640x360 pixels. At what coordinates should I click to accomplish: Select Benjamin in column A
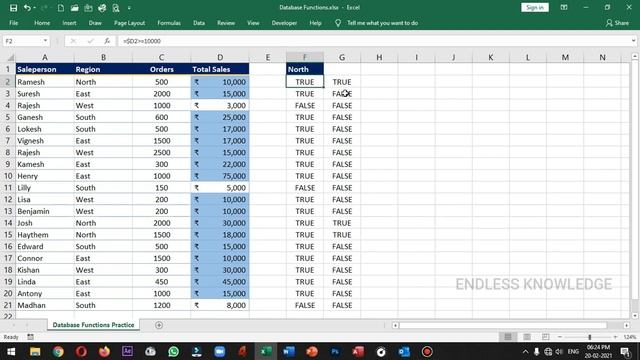point(45,211)
